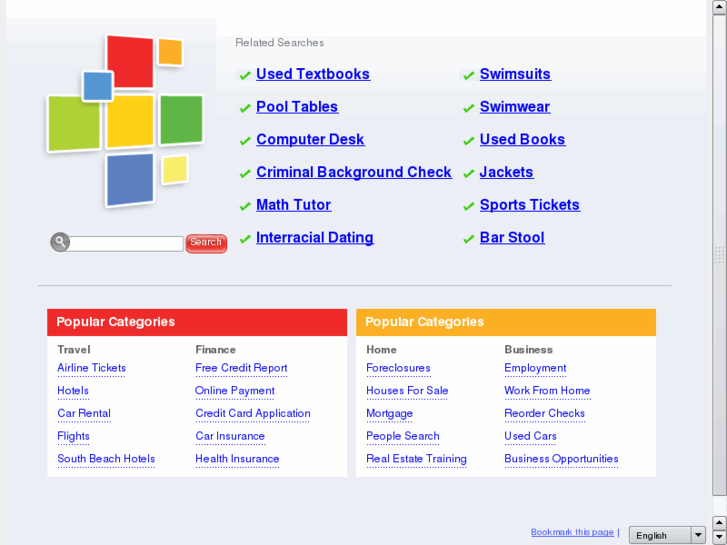Open the Used Books link

(522, 140)
